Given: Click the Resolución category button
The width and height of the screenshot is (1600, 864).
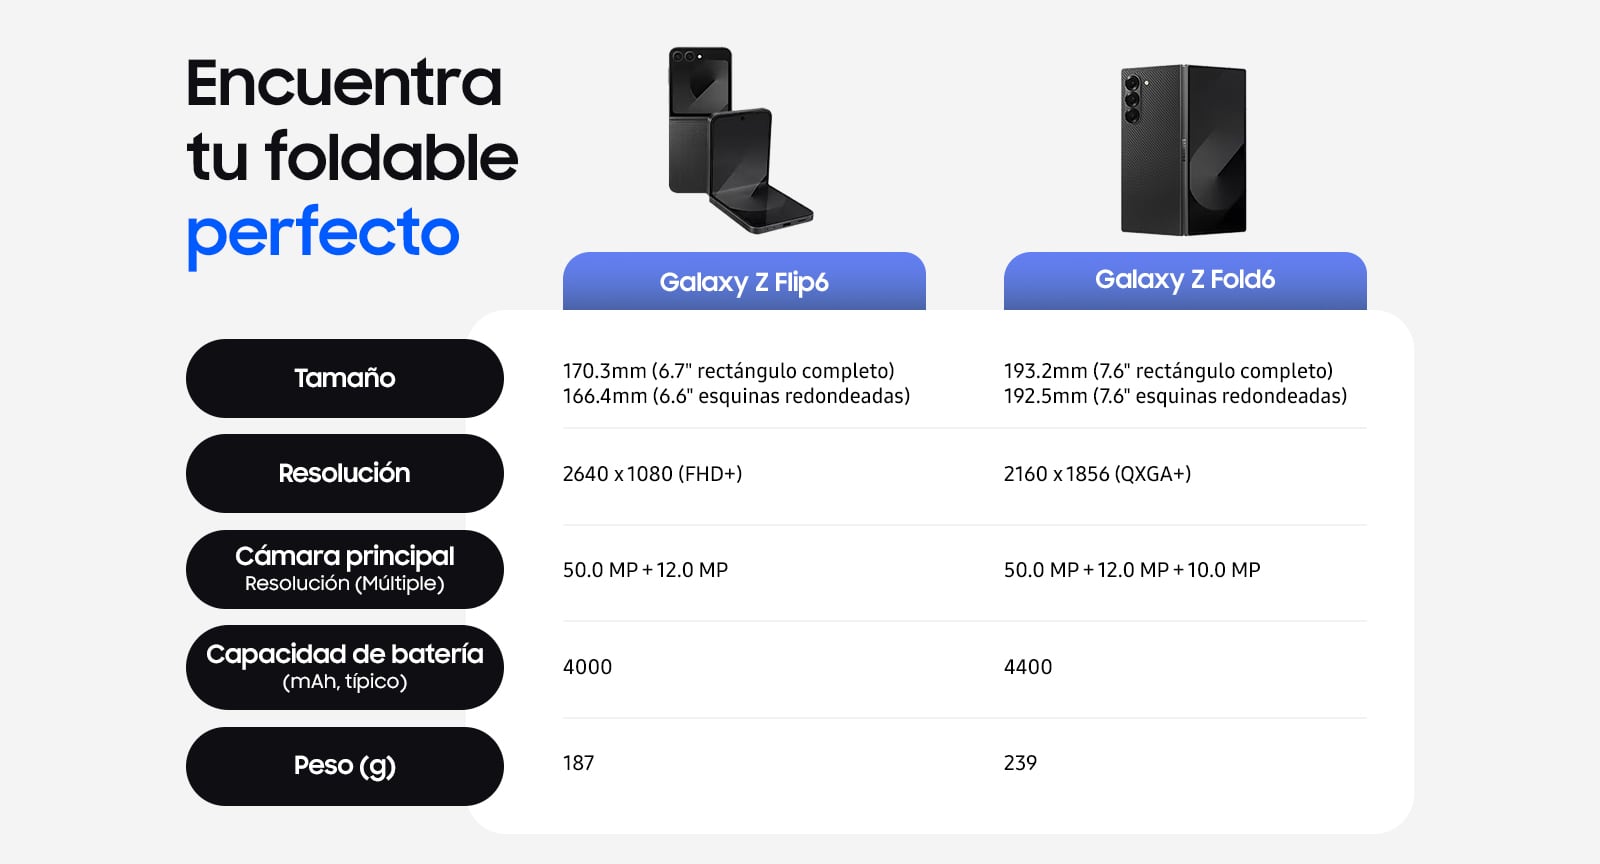Looking at the screenshot, I should point(345,473).
